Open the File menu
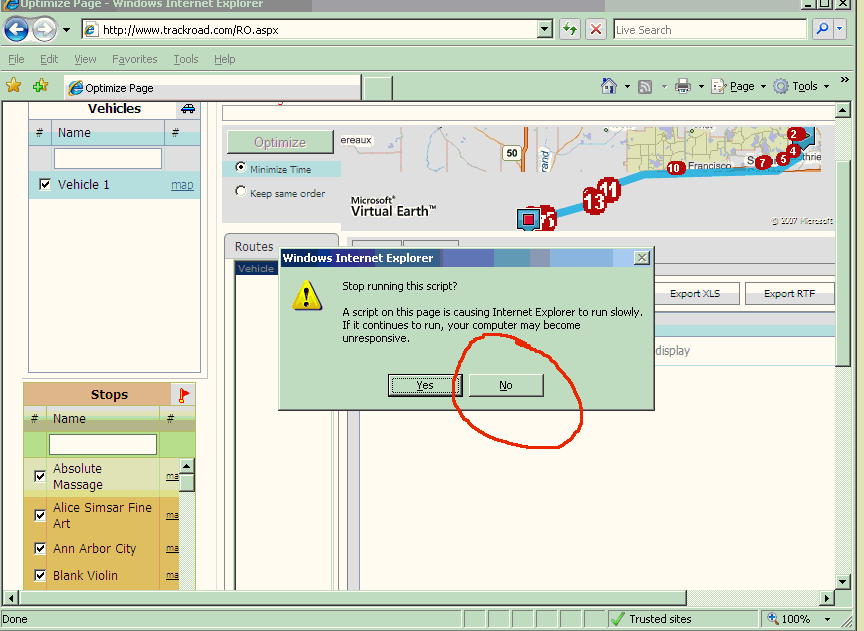This screenshot has height=631, width=864. pos(16,59)
